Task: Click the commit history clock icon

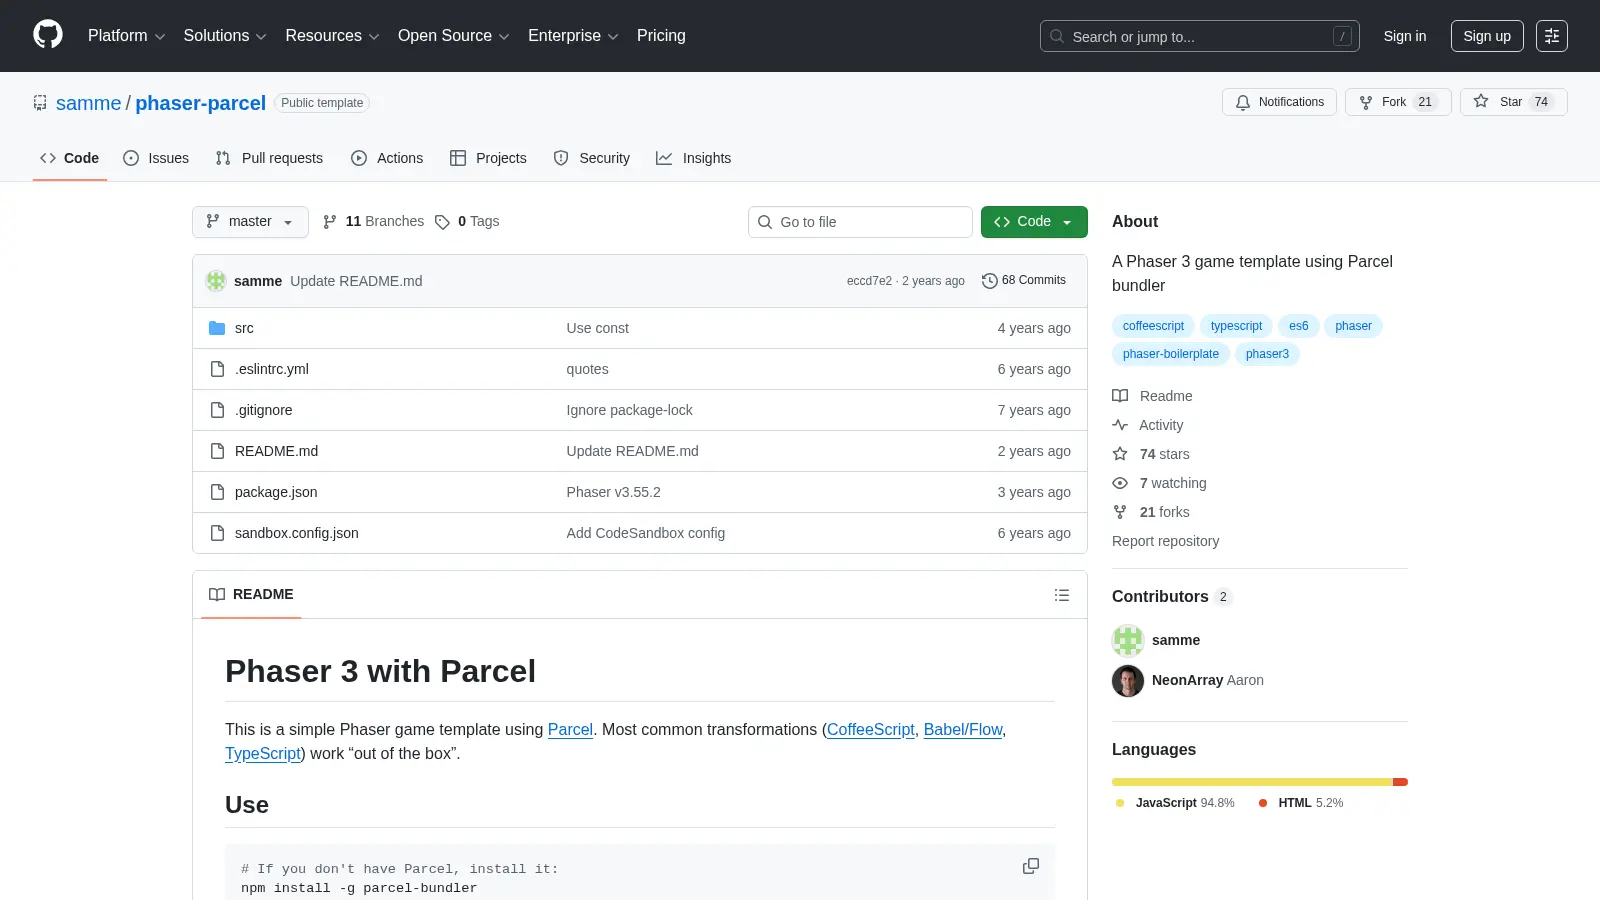Action: tap(990, 281)
